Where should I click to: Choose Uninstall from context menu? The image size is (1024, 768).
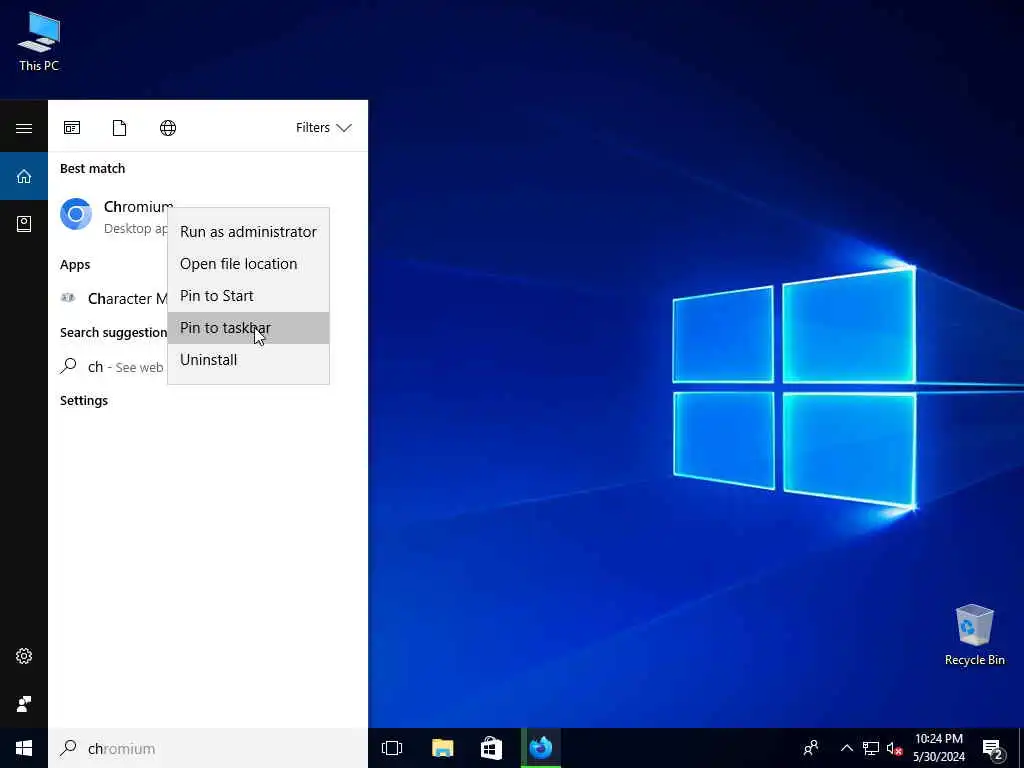tap(248, 360)
